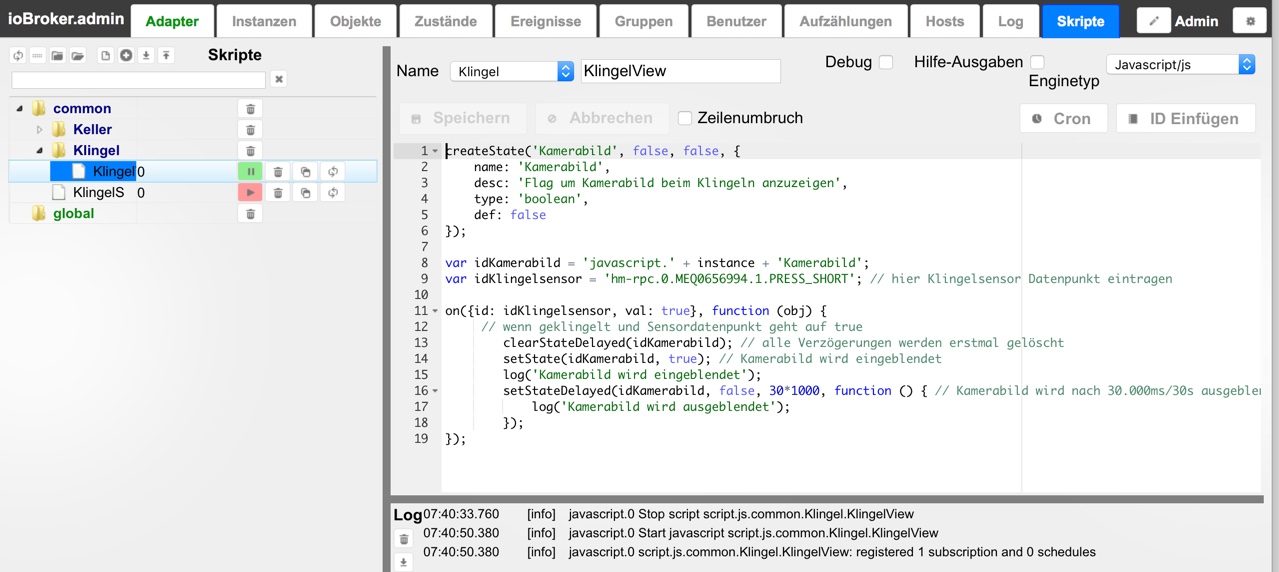Open the Objekte tab
Image resolution: width=1279 pixels, height=572 pixels.
click(x=355, y=21)
